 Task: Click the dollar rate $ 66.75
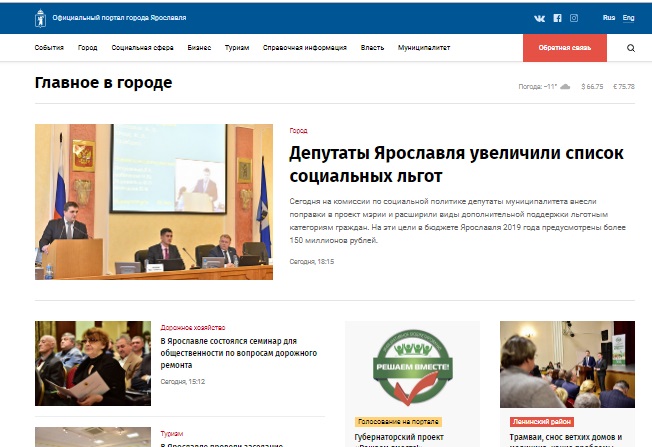pyautogui.click(x=592, y=86)
